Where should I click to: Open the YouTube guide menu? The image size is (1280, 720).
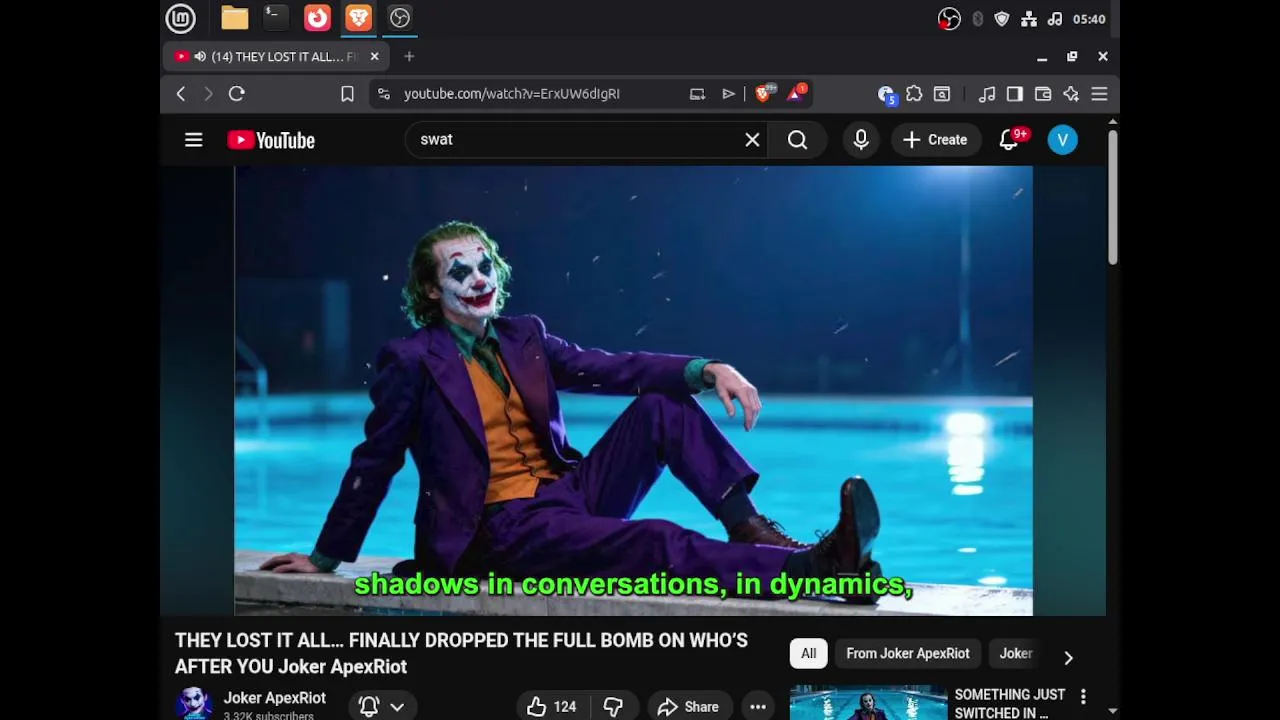(x=194, y=140)
